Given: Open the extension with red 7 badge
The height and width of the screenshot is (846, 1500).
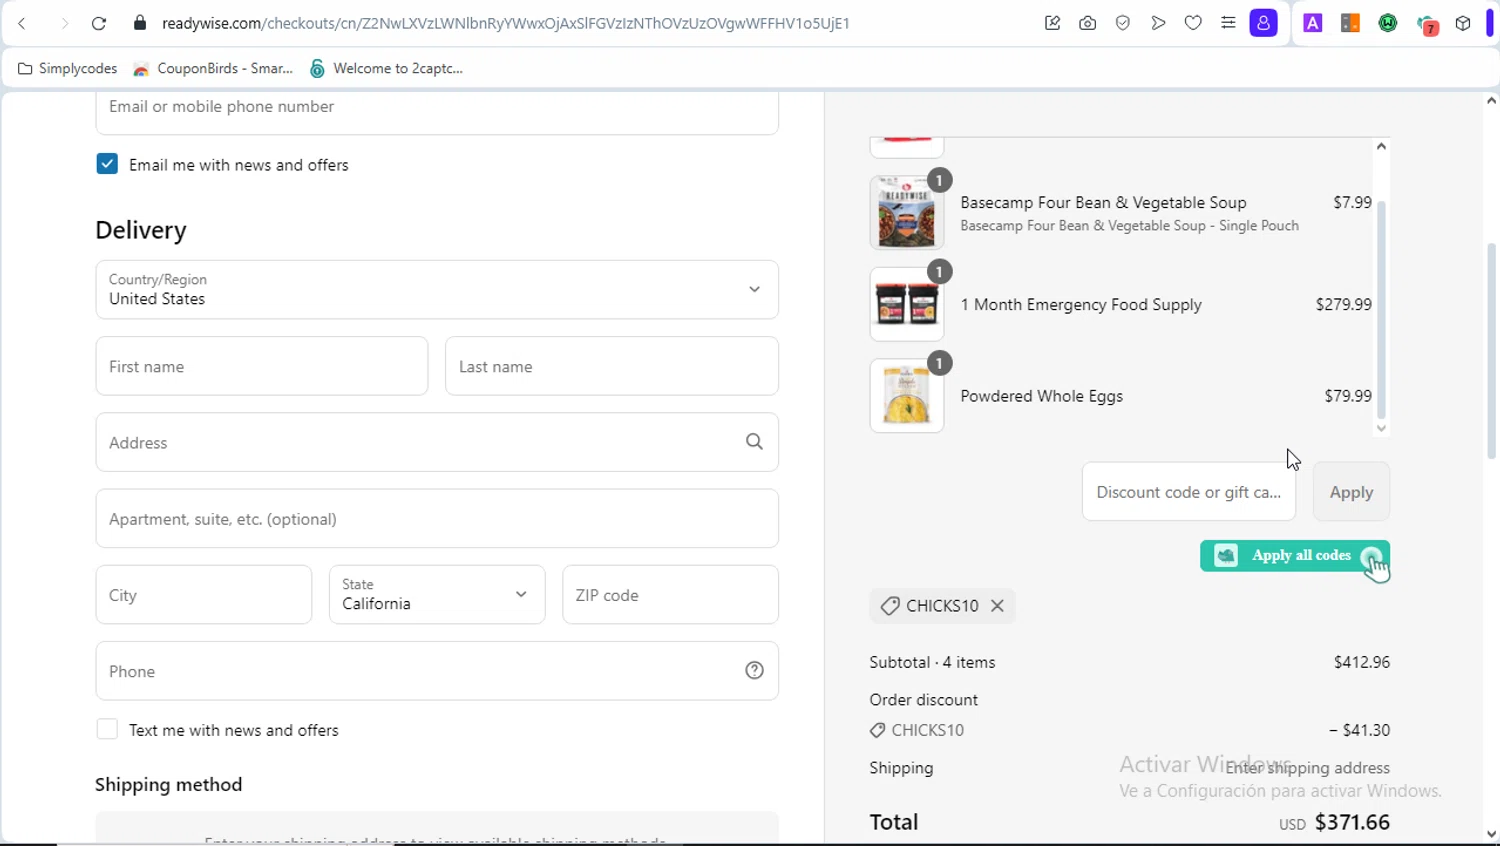Looking at the screenshot, I should [1427, 25].
